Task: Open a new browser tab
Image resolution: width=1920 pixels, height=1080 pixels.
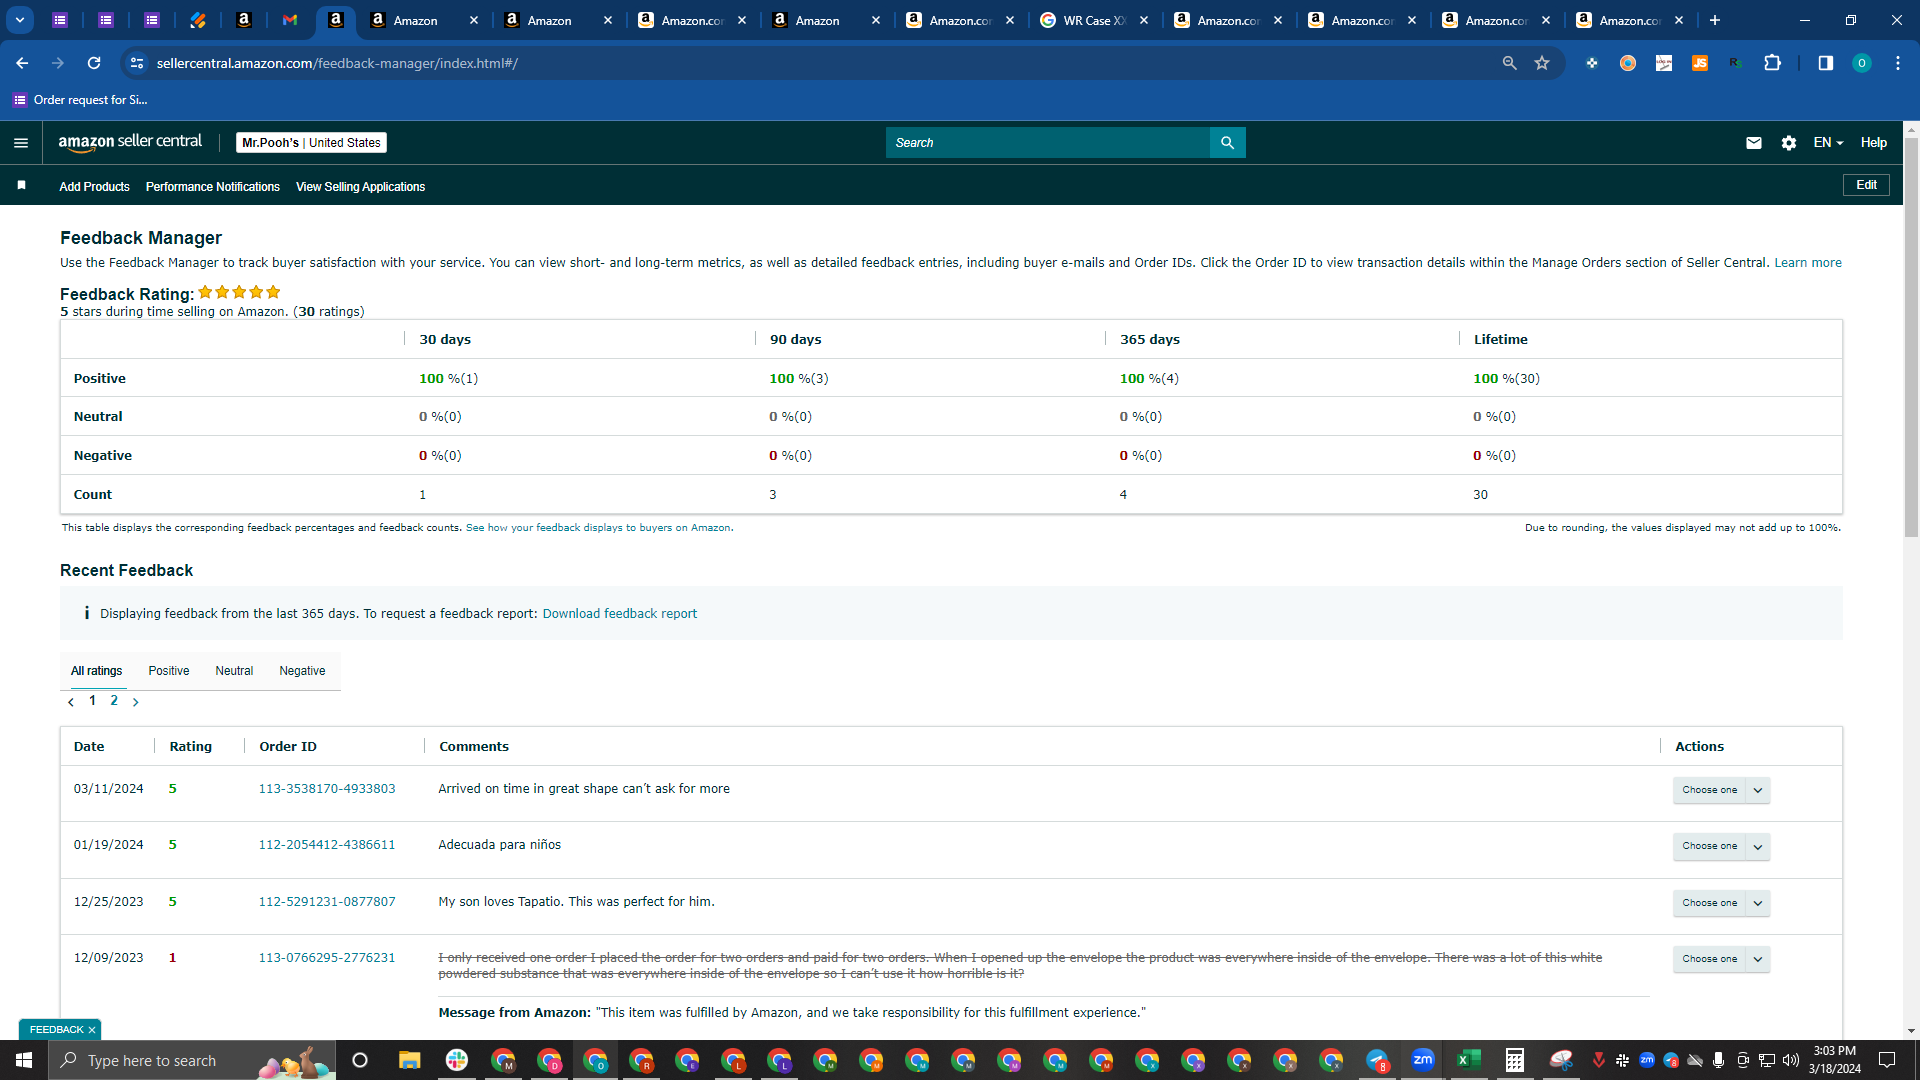Action: [1715, 20]
